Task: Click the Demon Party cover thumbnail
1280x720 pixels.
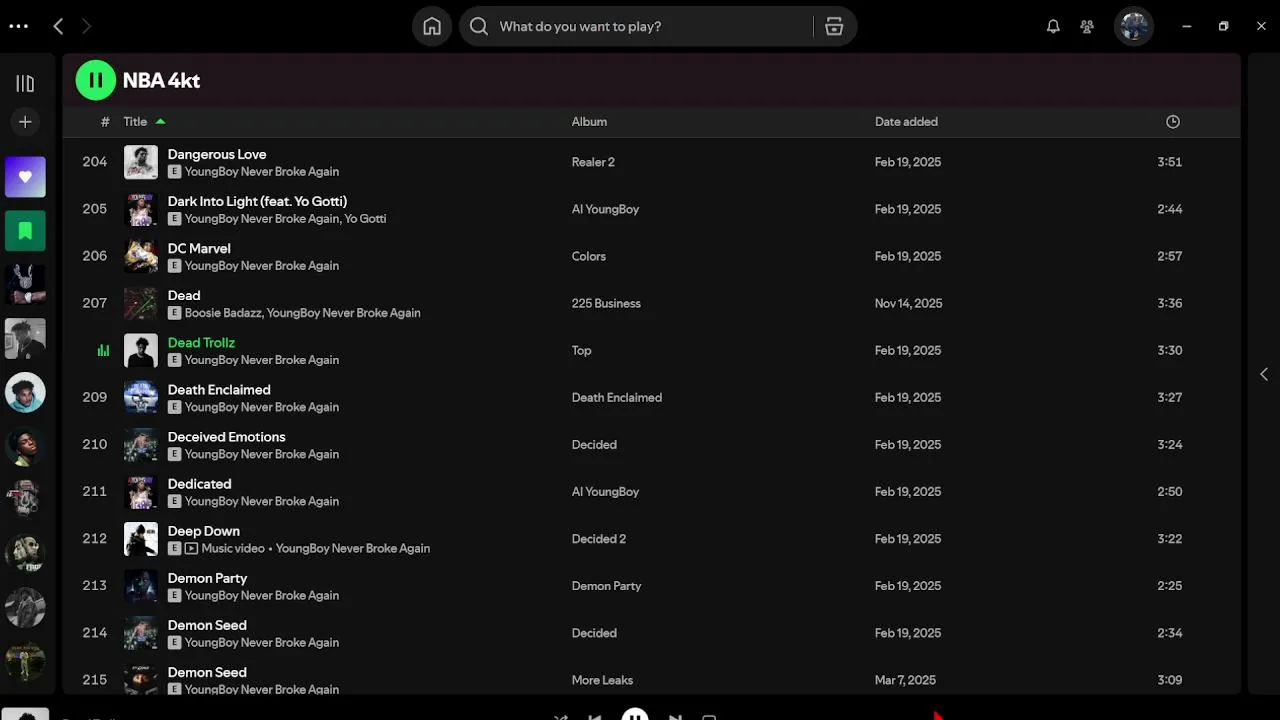Action: 141,586
